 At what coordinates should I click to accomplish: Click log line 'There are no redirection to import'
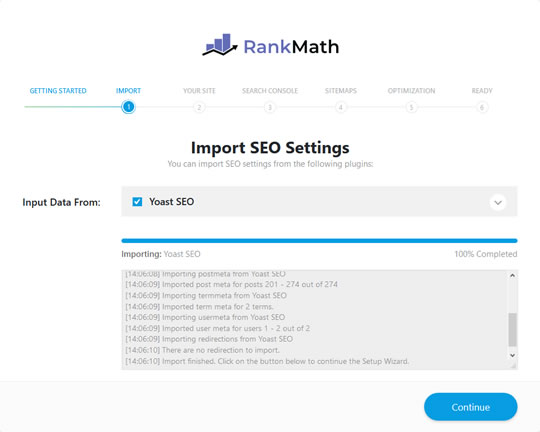[202, 350]
